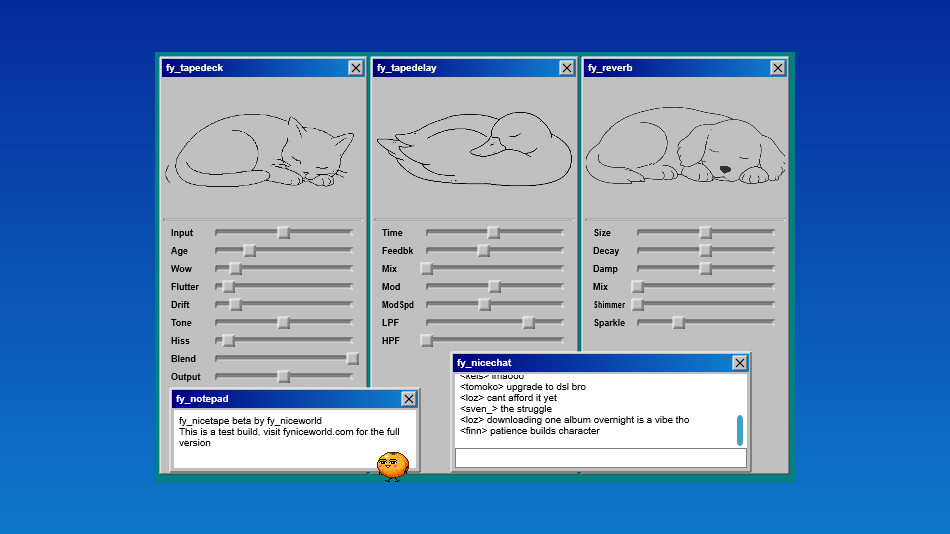The height and width of the screenshot is (534, 950).
Task: Click the chat log scrollbar thumb
Action: point(740,430)
